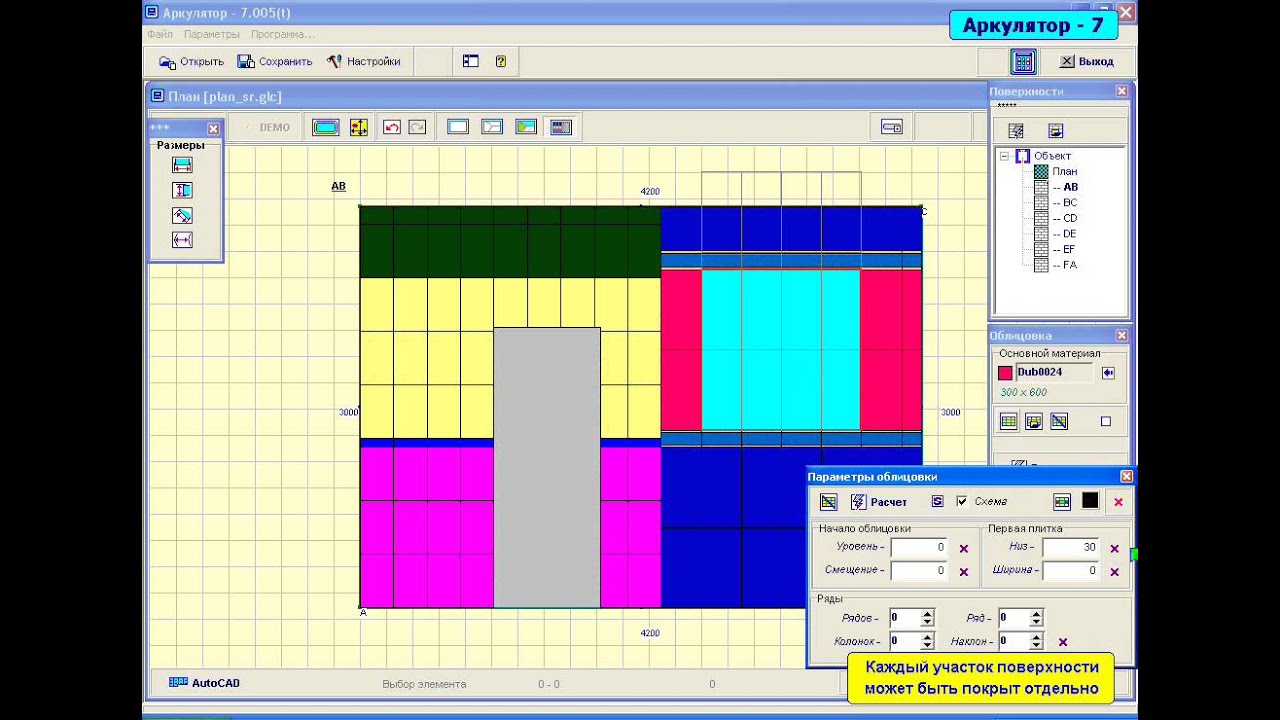The height and width of the screenshot is (720, 1280).
Task: Click the save surfaces icon in Поверхности
Action: coord(1055,131)
